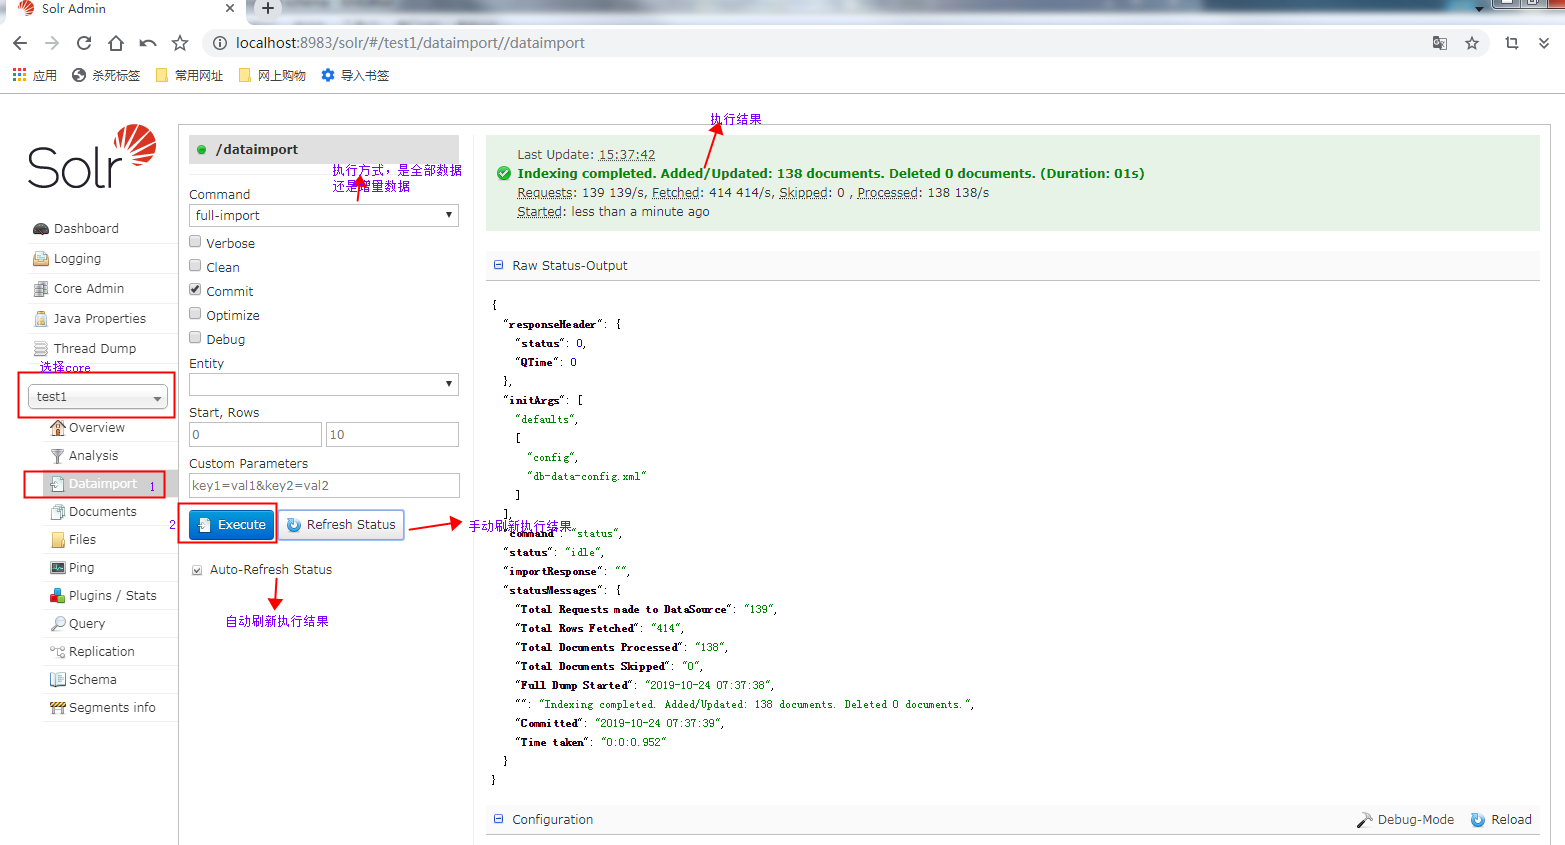
Task: Click the browser home icon
Action: coord(116,43)
